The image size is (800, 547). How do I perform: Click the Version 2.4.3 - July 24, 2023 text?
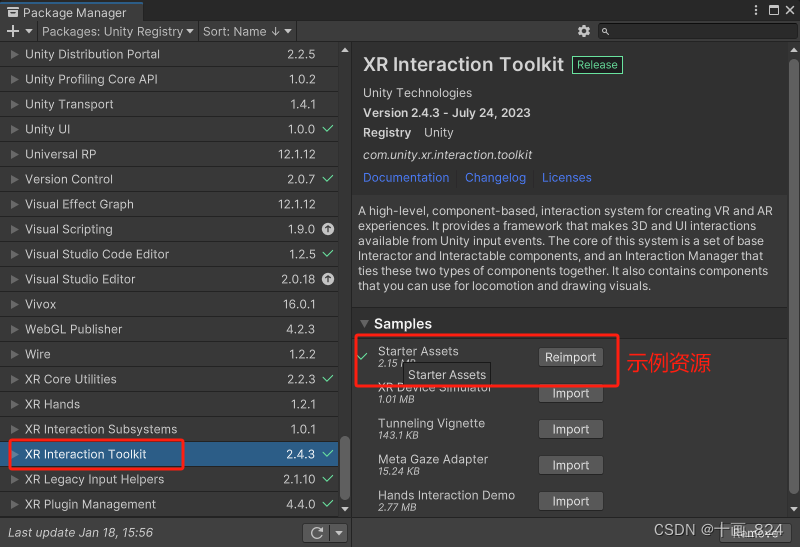tap(446, 113)
